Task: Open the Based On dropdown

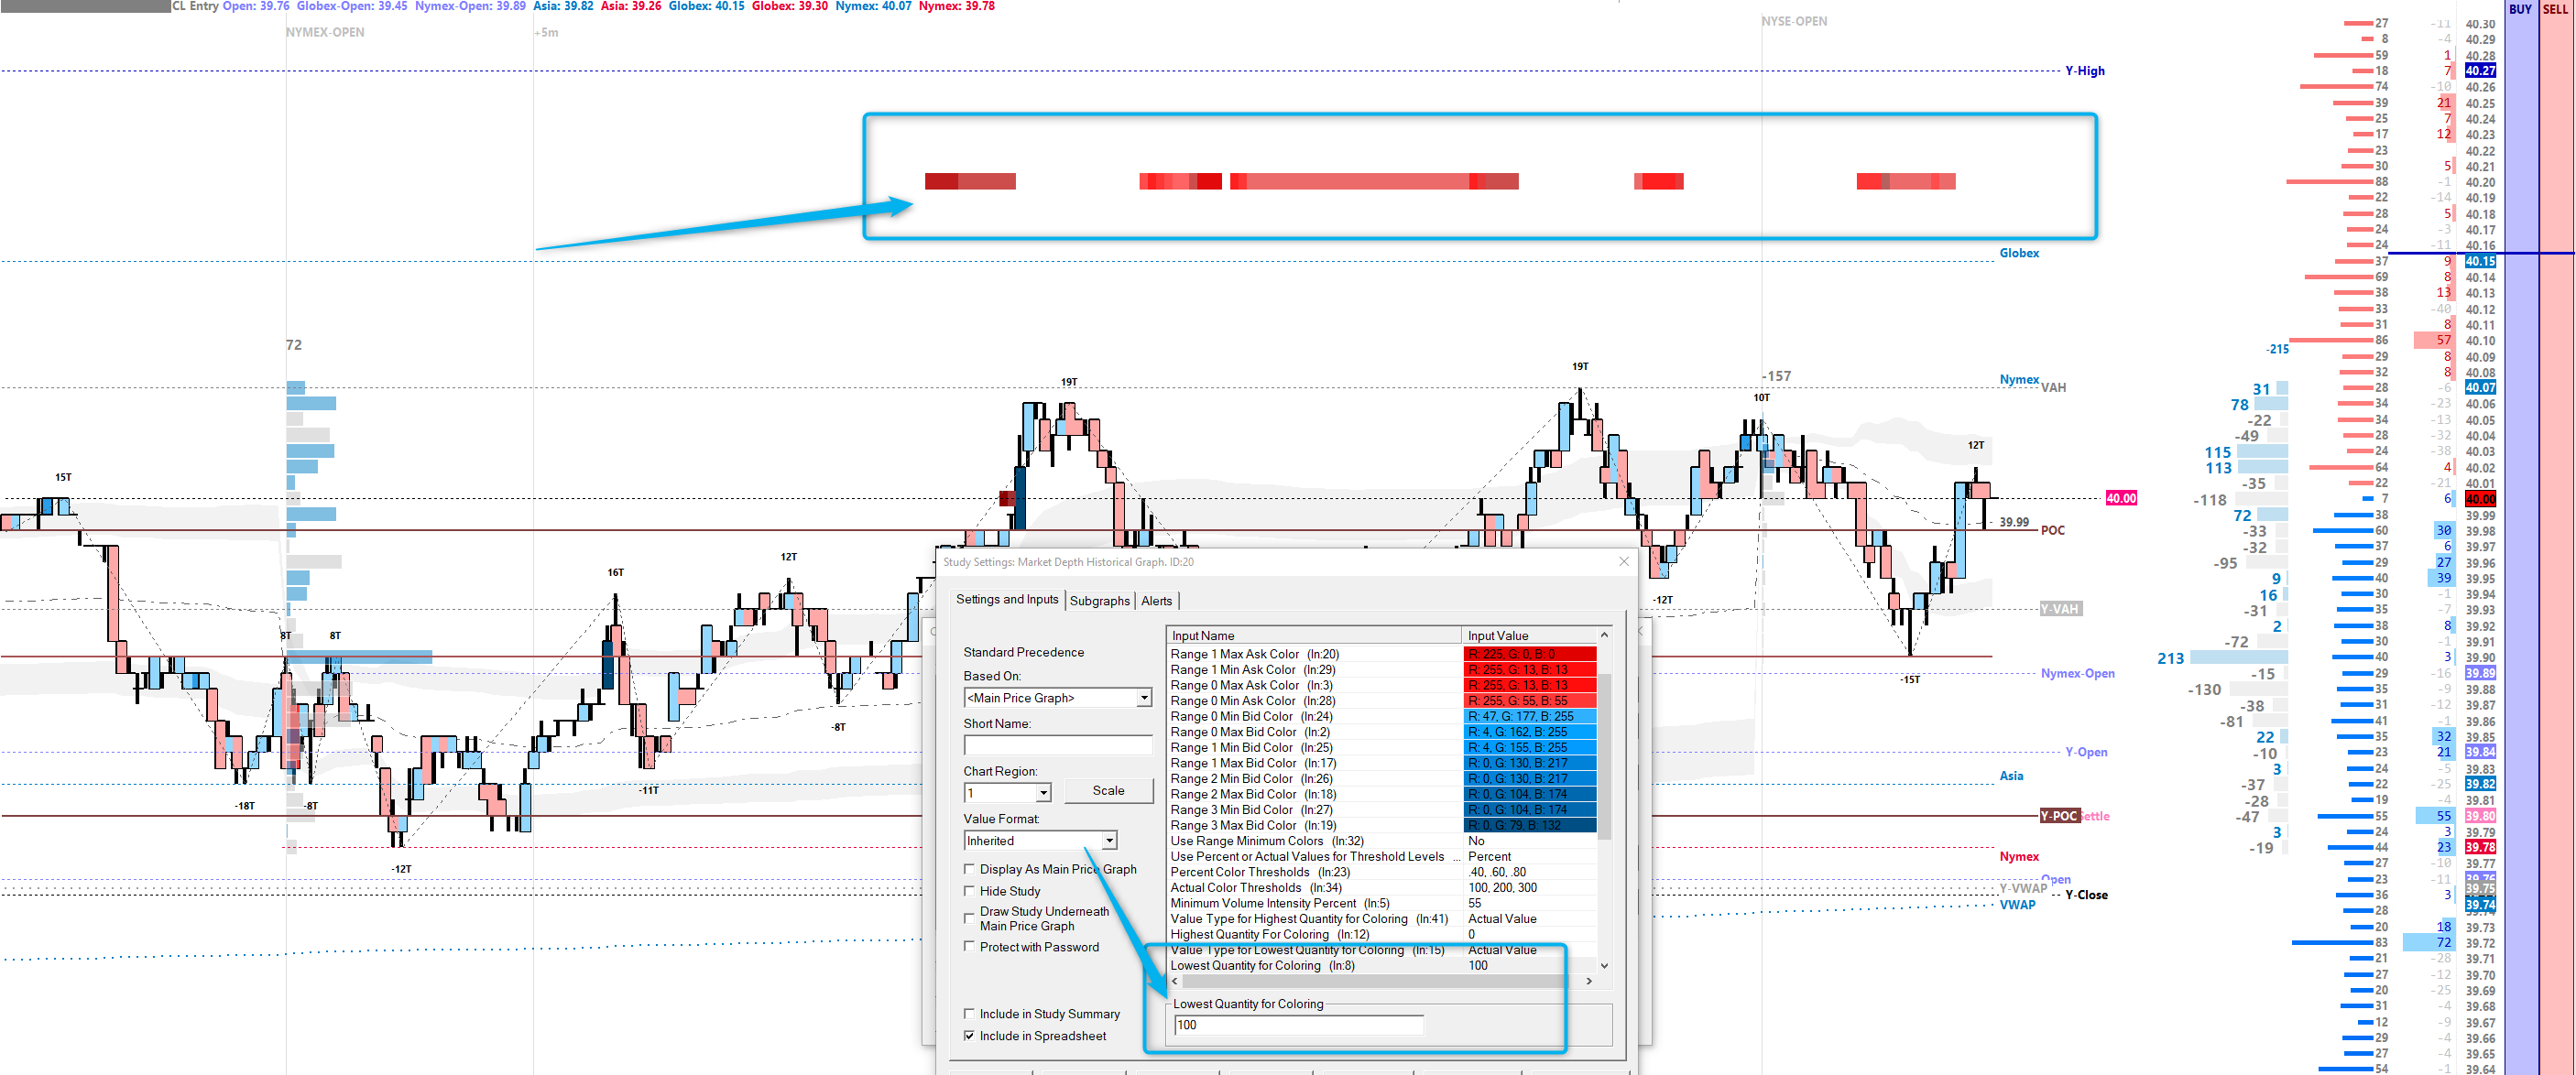Action: (x=1144, y=698)
